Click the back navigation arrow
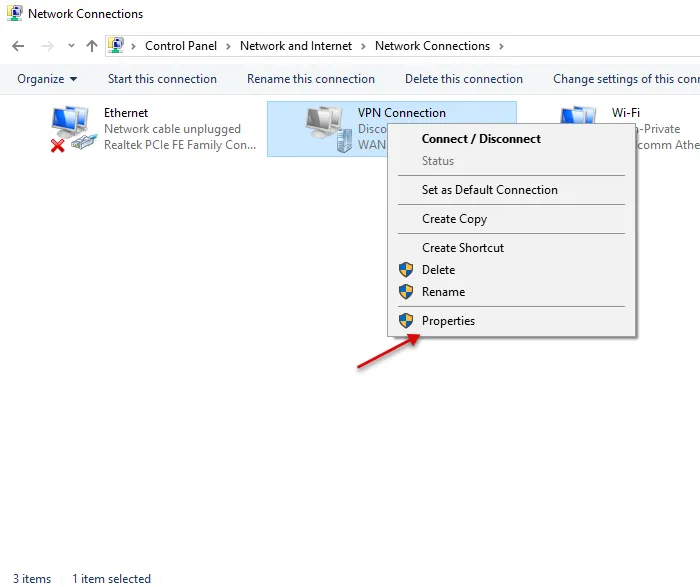 18,46
